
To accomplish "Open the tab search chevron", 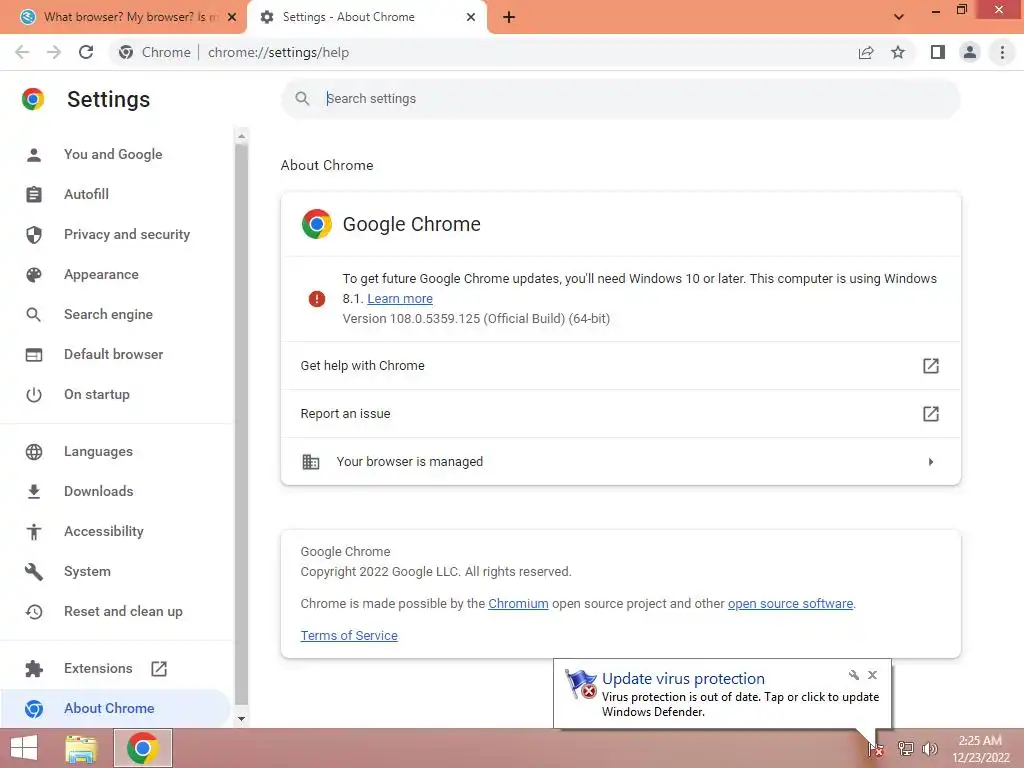I will (899, 17).
